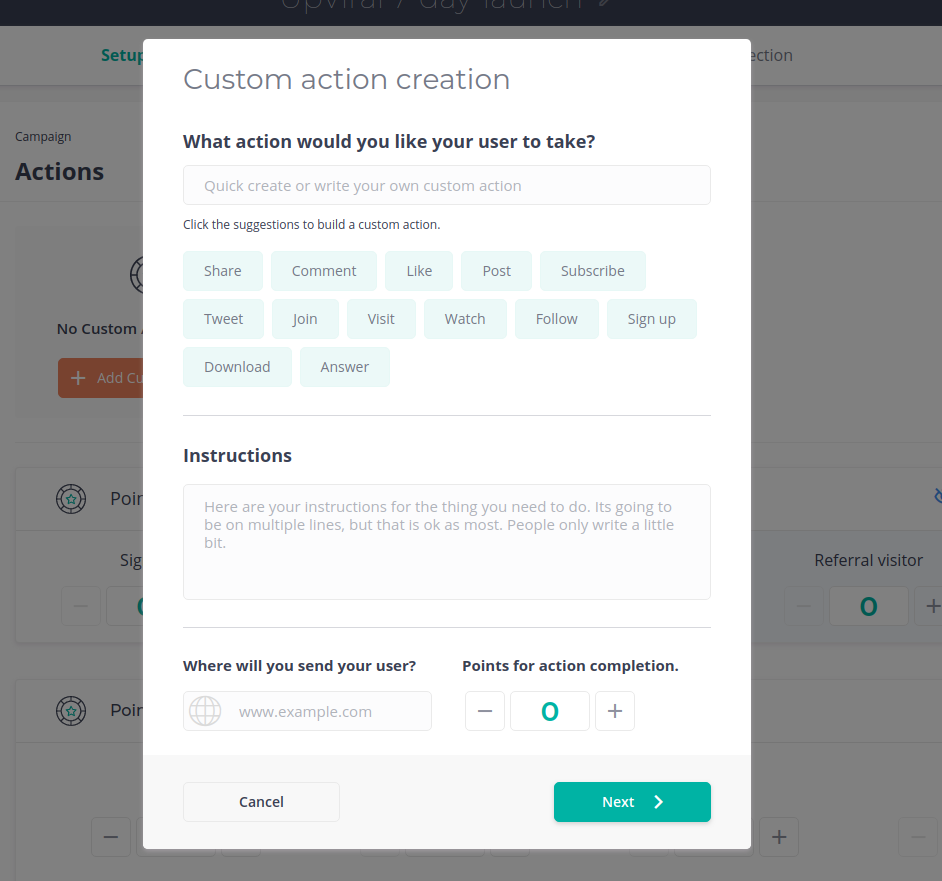Click the chevron arrow inside the Next button
Image resolution: width=942 pixels, height=881 pixels.
tap(657, 802)
